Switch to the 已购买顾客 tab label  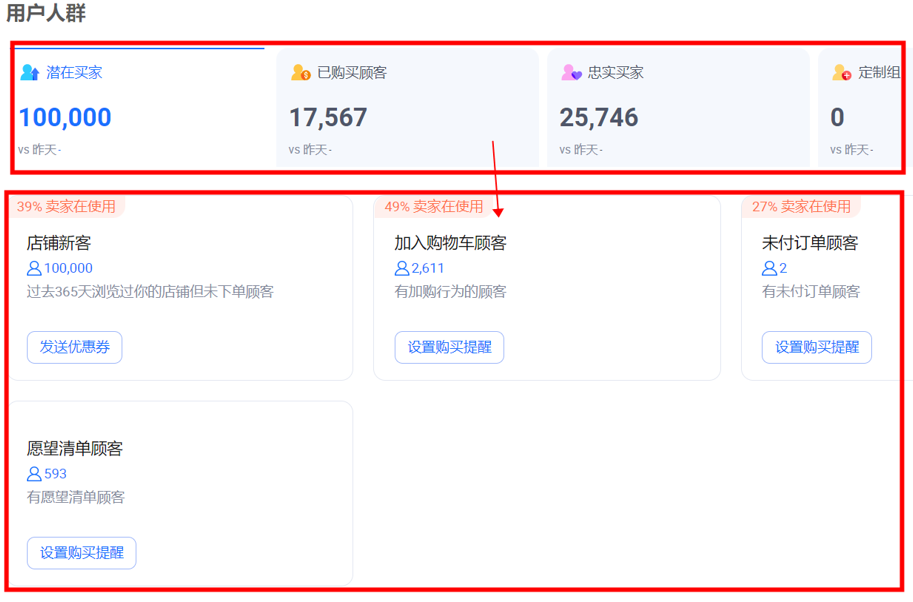click(351, 73)
